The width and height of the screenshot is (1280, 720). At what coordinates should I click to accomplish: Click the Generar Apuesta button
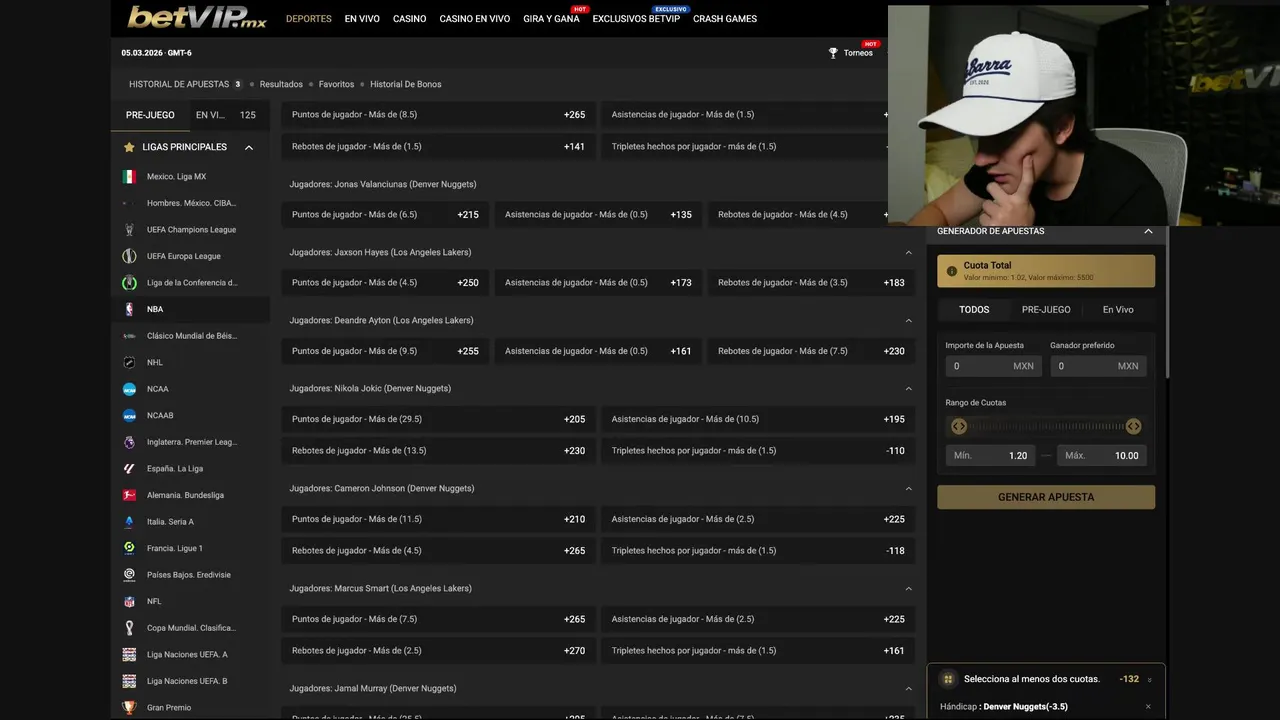(1046, 497)
